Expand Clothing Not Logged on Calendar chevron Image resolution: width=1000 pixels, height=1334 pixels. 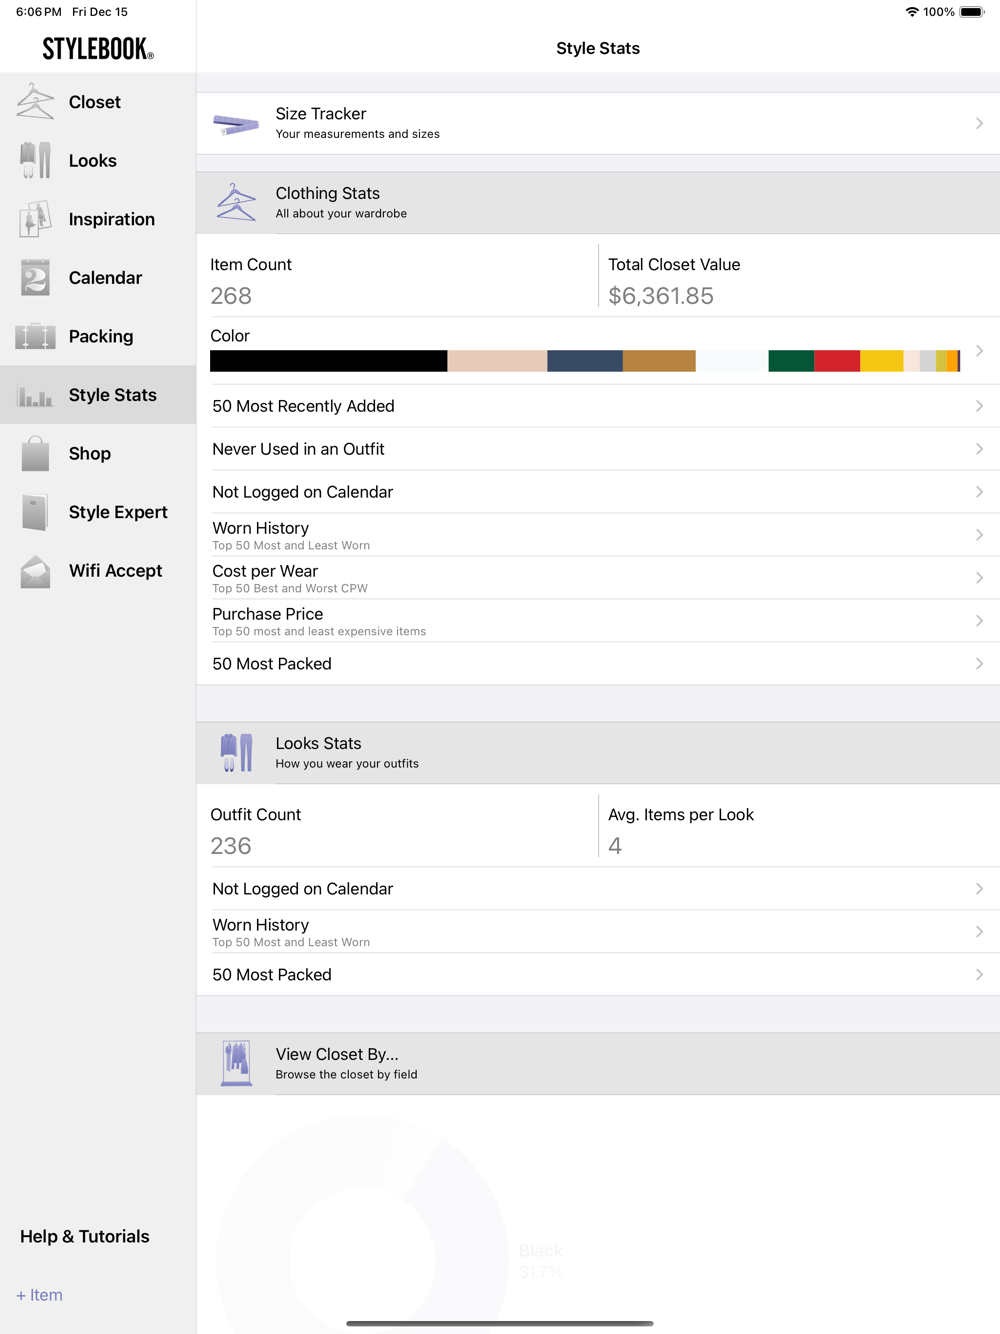click(x=979, y=492)
